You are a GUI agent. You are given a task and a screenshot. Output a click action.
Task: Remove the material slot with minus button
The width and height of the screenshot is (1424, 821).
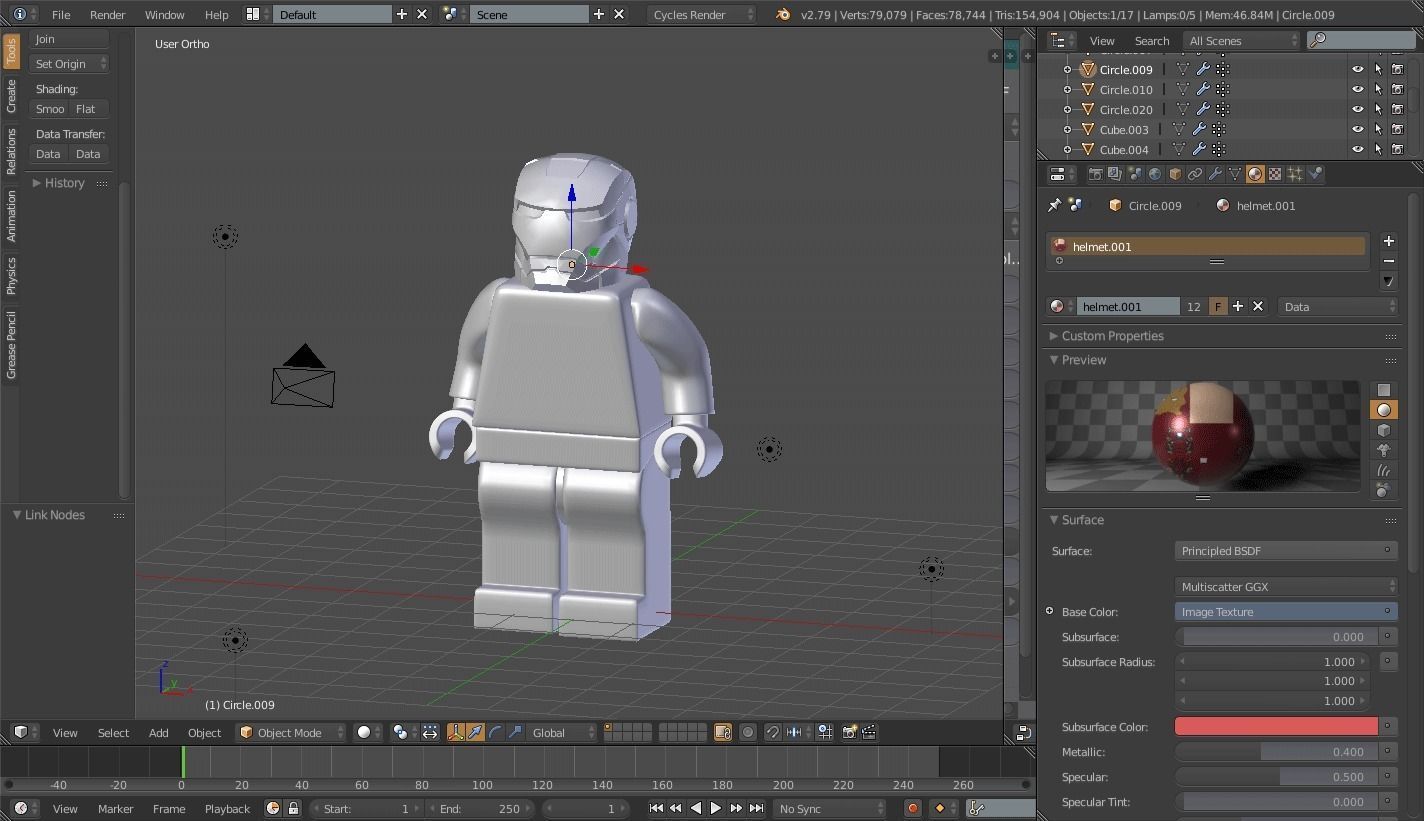(x=1388, y=261)
